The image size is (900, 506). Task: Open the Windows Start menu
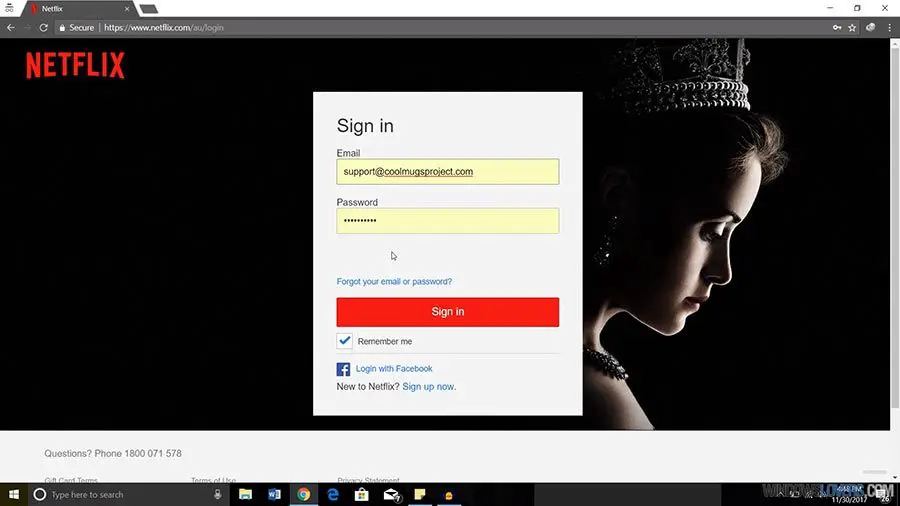click(x=14, y=495)
